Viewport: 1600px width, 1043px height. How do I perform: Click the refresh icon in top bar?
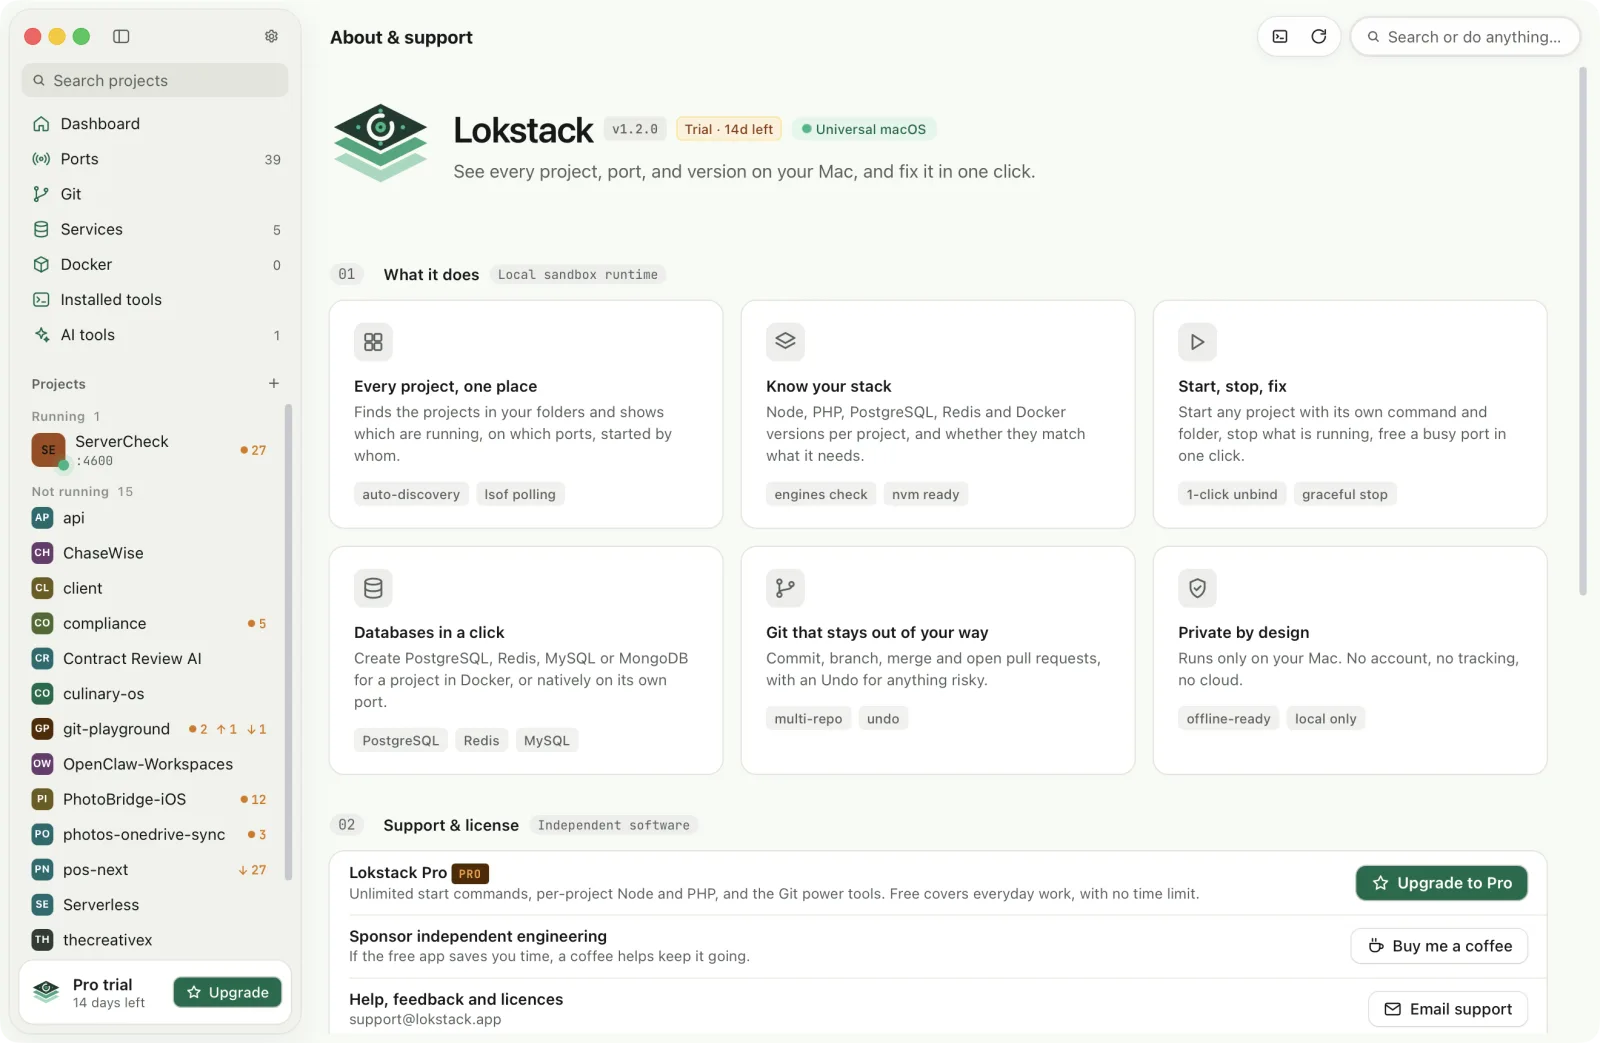coord(1319,37)
